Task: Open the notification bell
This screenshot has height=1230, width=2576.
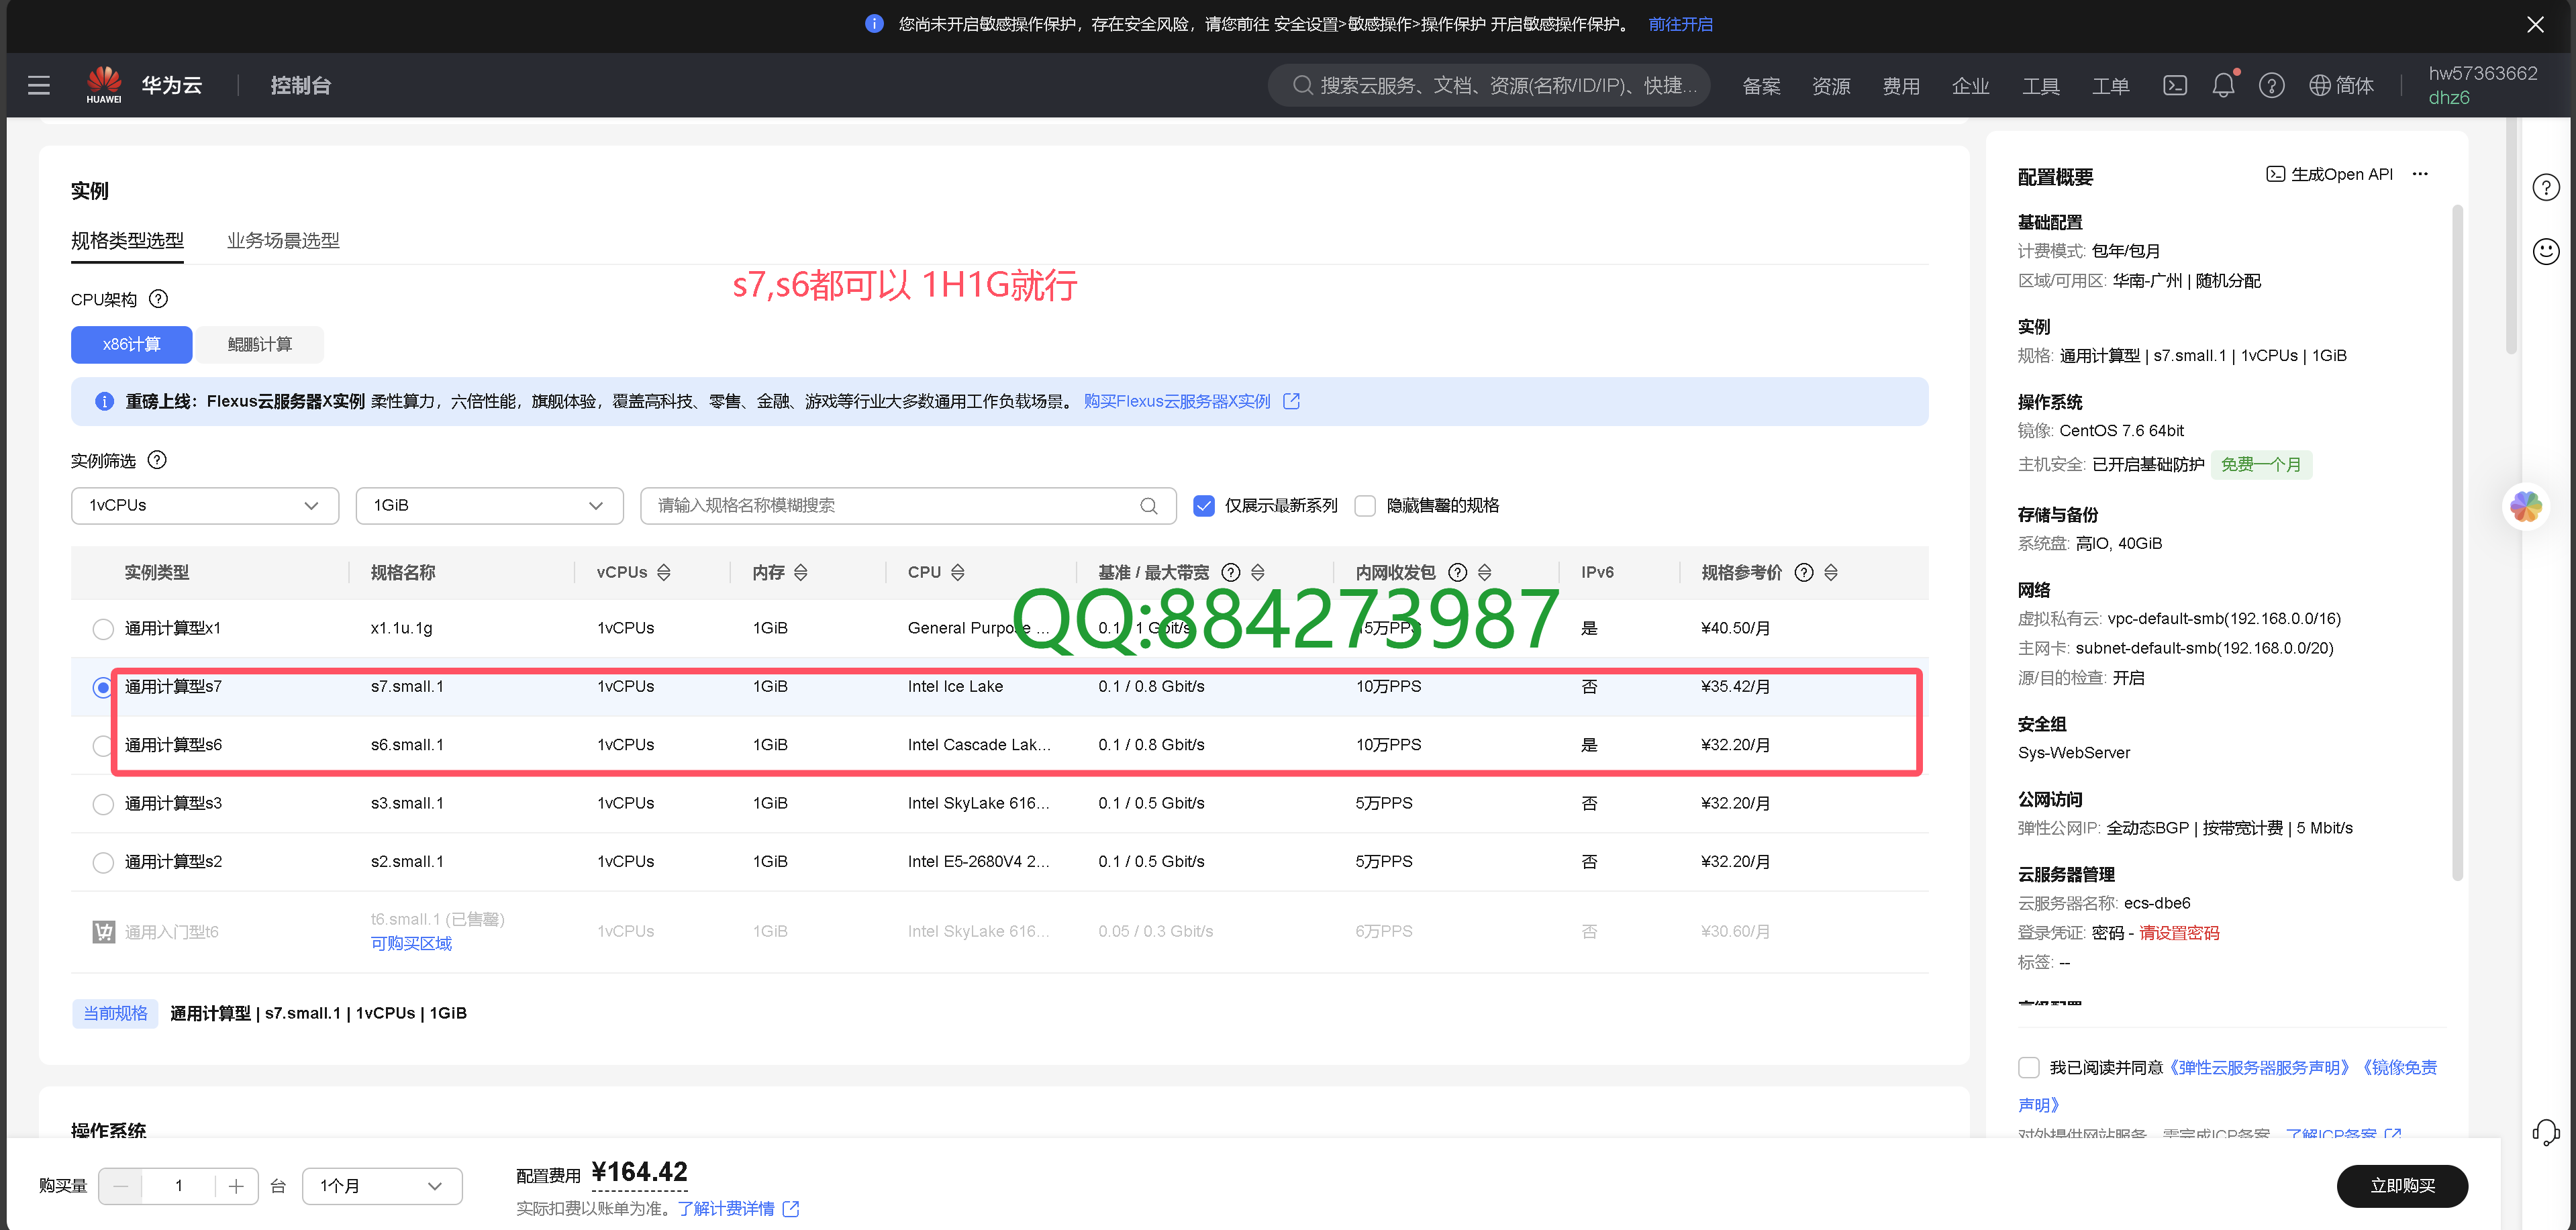Action: tap(2223, 85)
